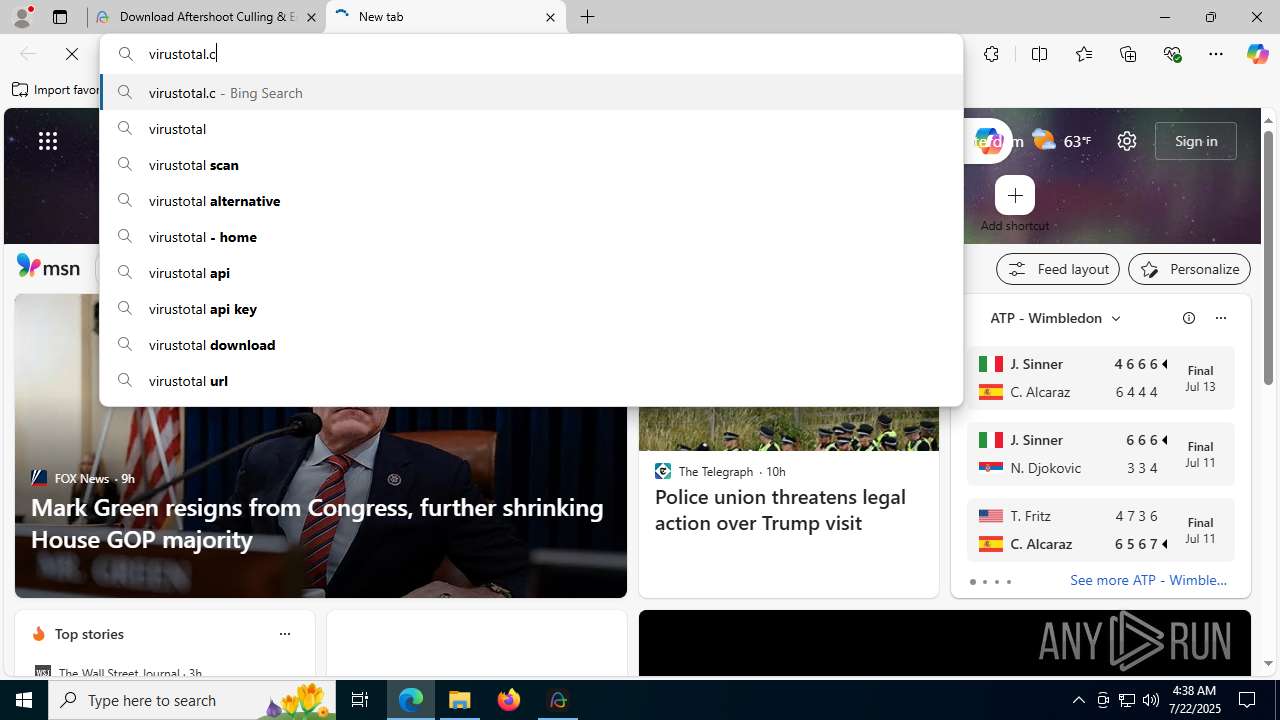Image resolution: width=1280 pixels, height=720 pixels.
Task: Choose 'virustotal alternative' suggestion
Action: (x=531, y=201)
